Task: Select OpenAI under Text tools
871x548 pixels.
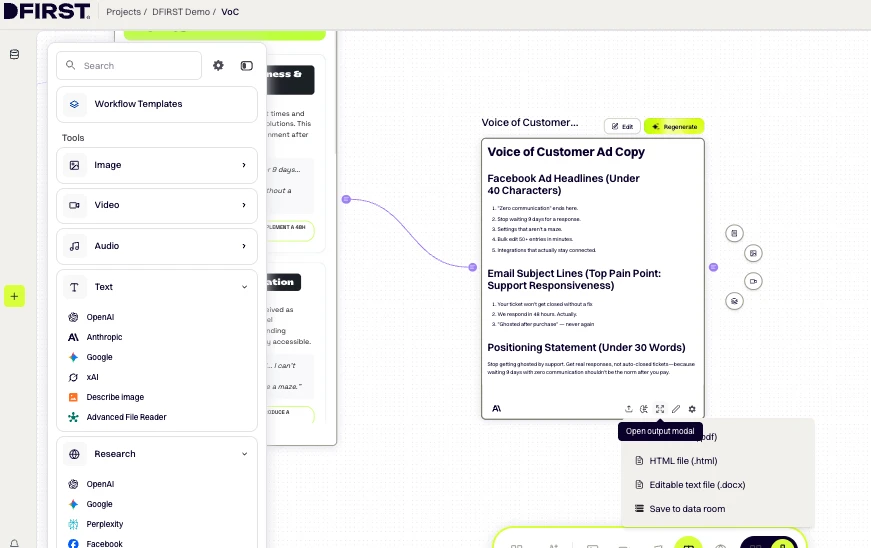Action: pos(100,317)
